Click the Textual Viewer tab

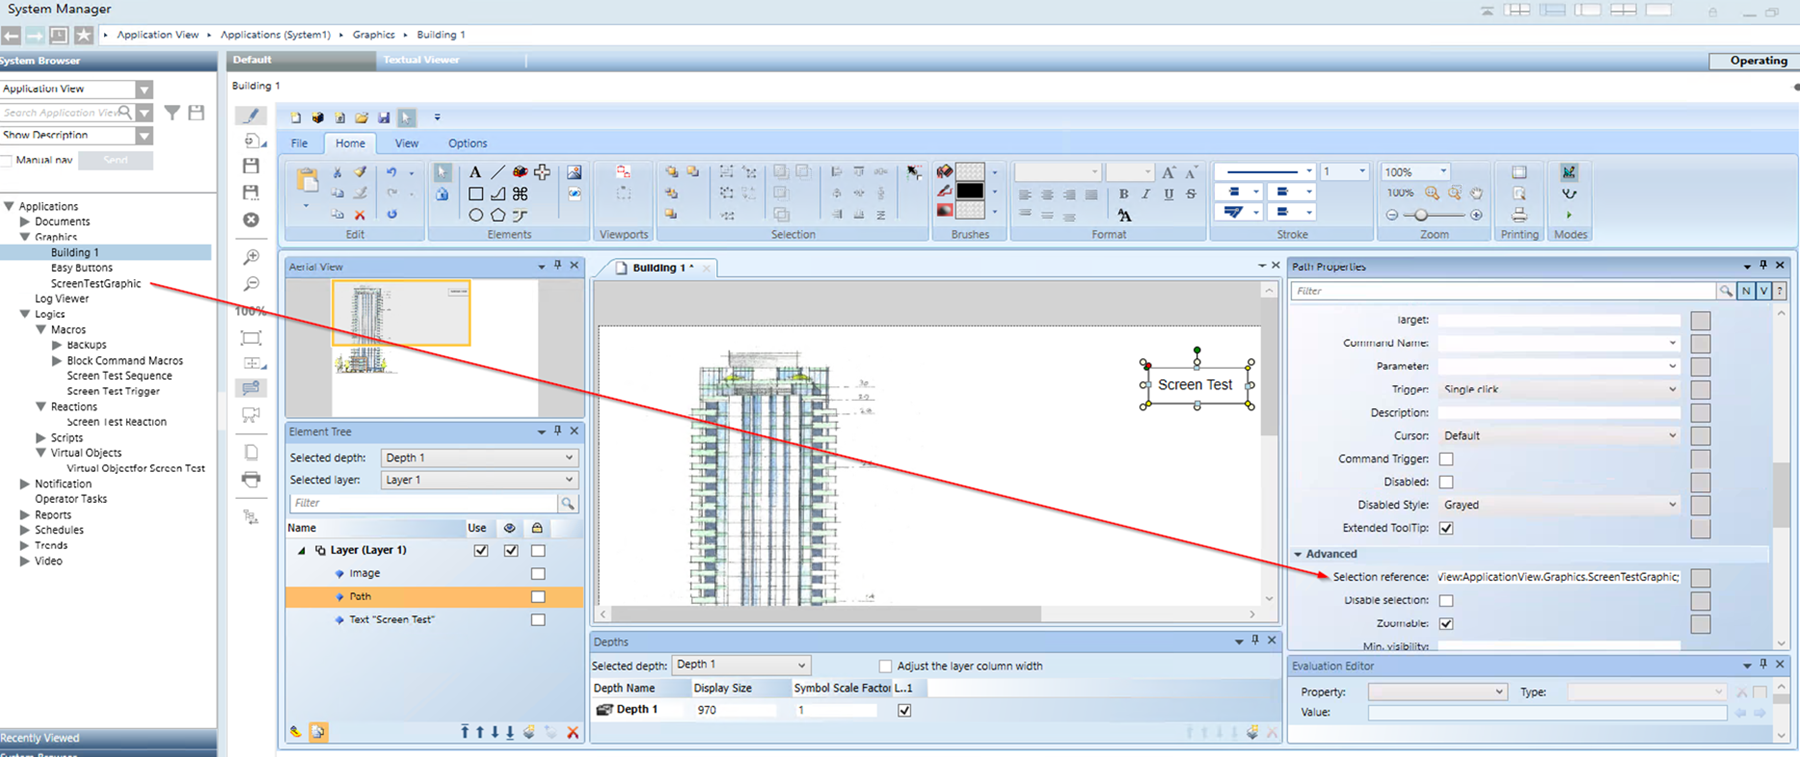coord(421,60)
